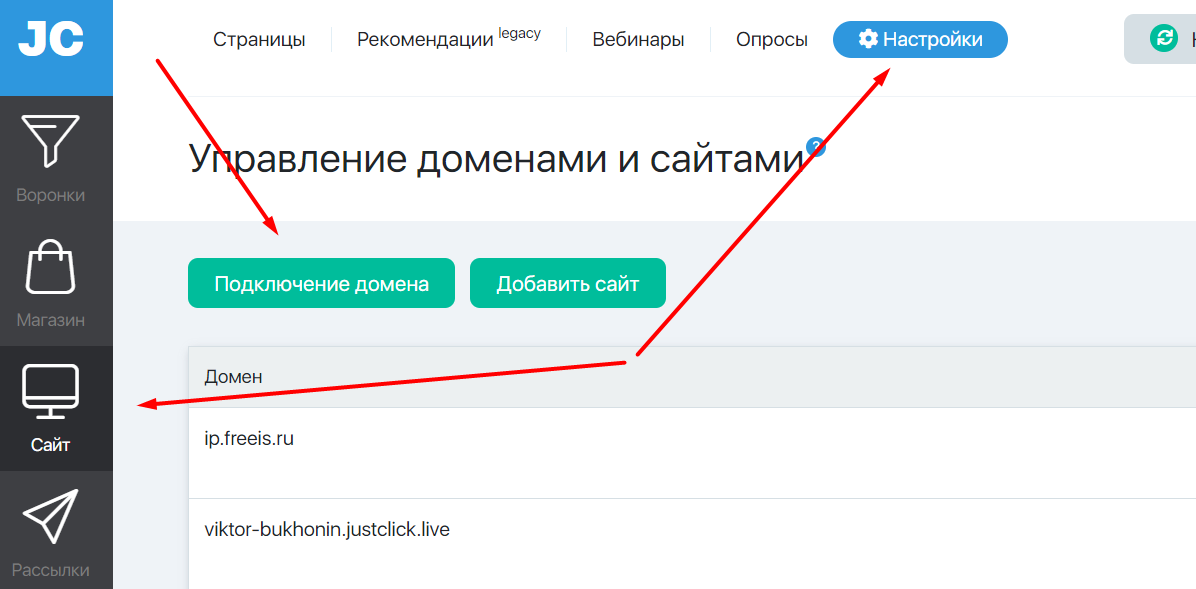Select the Сайт monitor icon

pyautogui.click(x=50, y=391)
